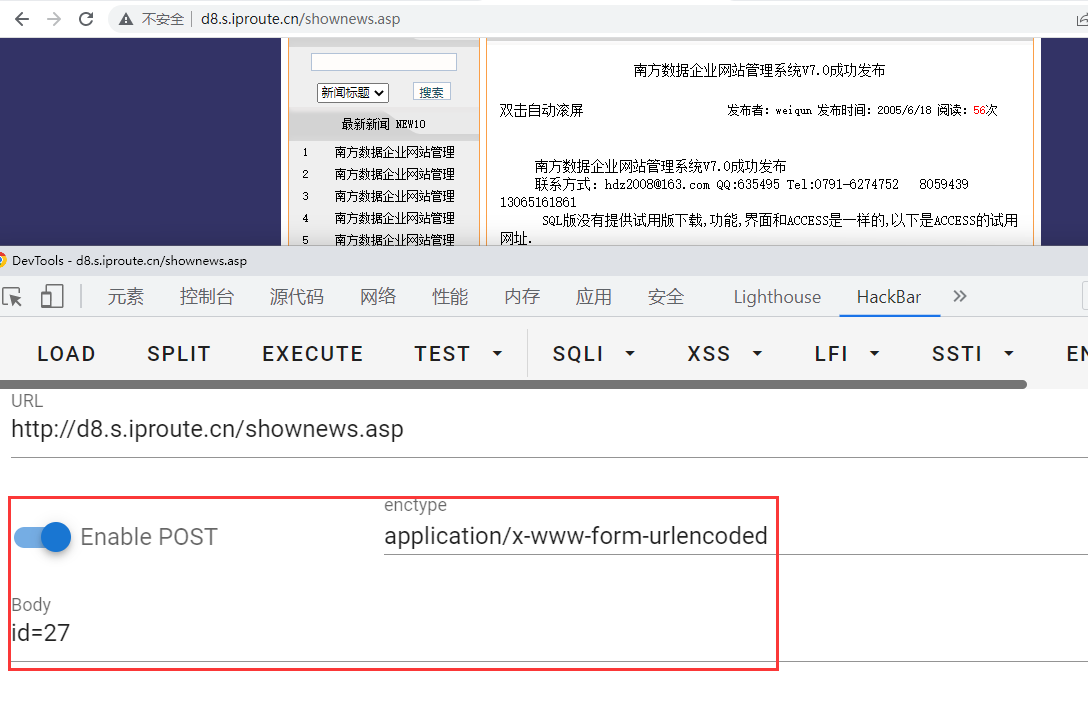Disable the Enable POST switch
The height and width of the screenshot is (704, 1088).
(x=44, y=537)
